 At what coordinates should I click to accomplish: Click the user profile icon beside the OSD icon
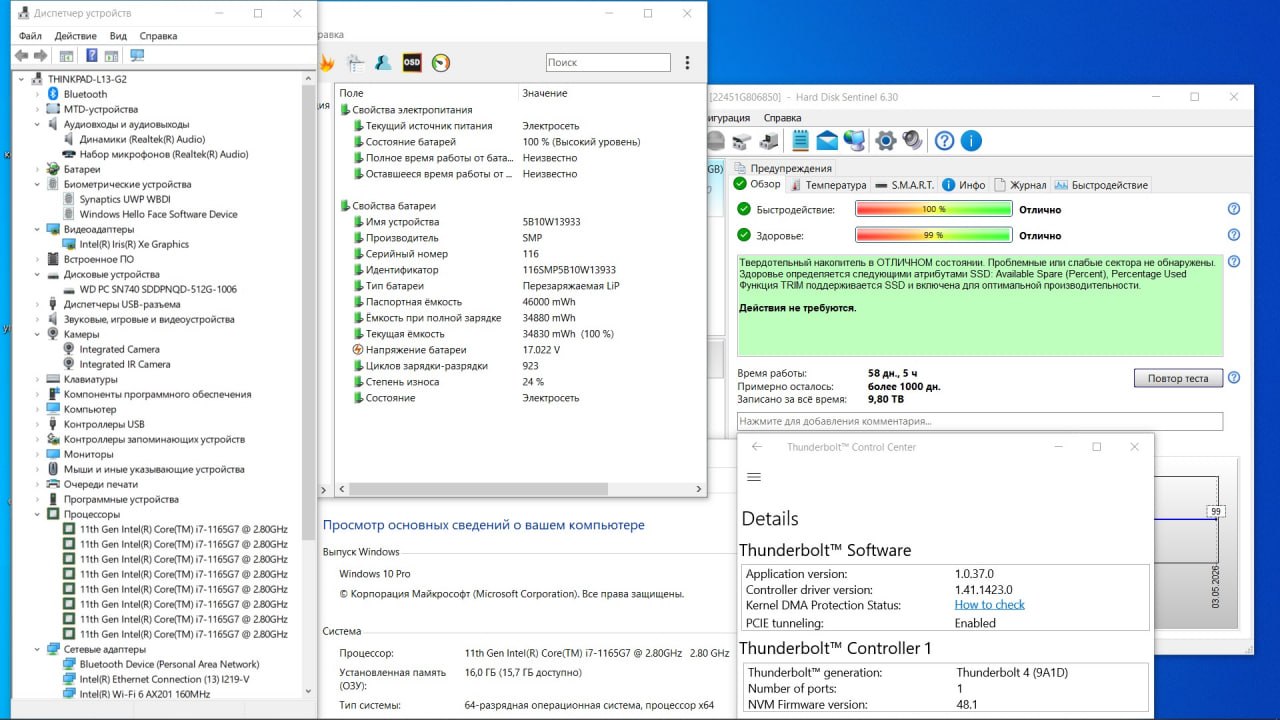coord(383,62)
